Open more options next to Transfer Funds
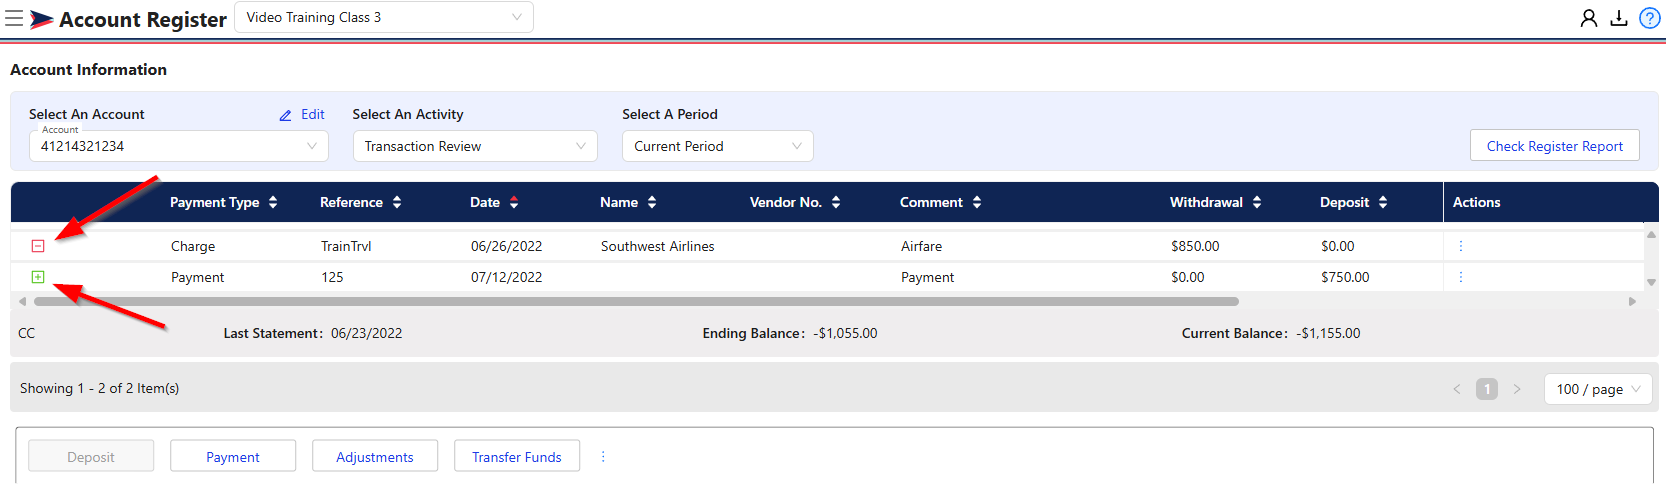The width and height of the screenshot is (1666, 485). click(603, 456)
